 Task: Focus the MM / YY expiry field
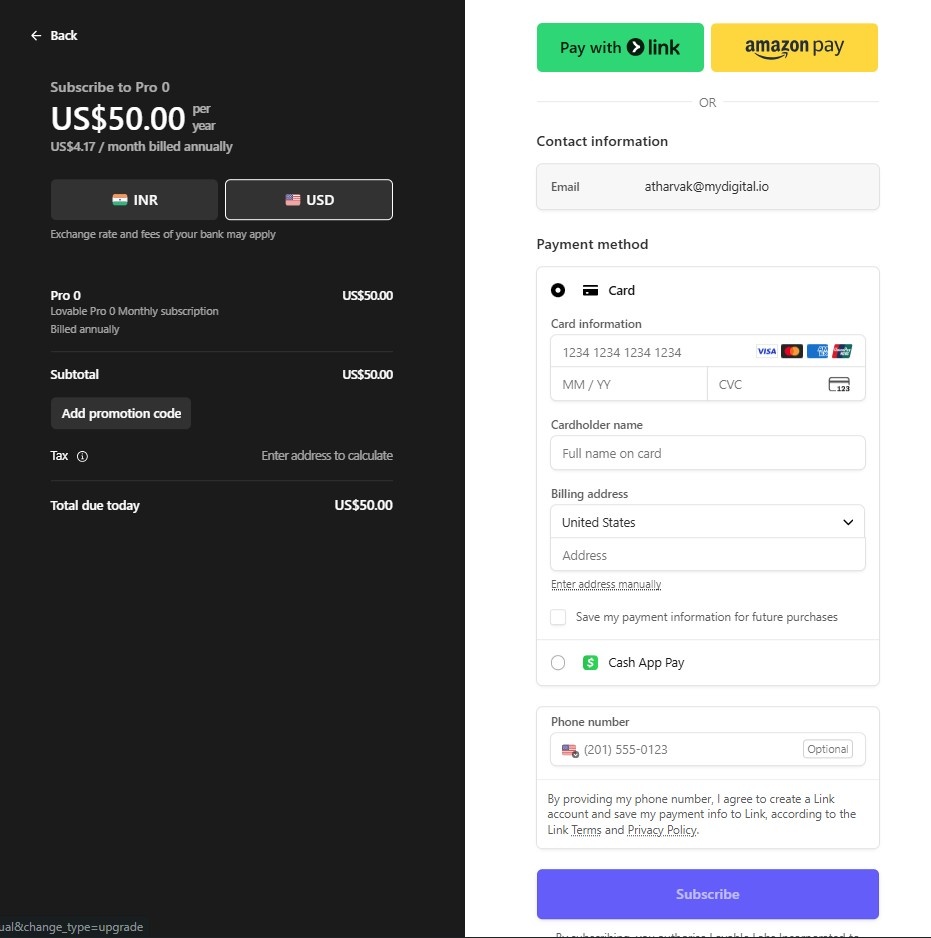[x=629, y=385]
